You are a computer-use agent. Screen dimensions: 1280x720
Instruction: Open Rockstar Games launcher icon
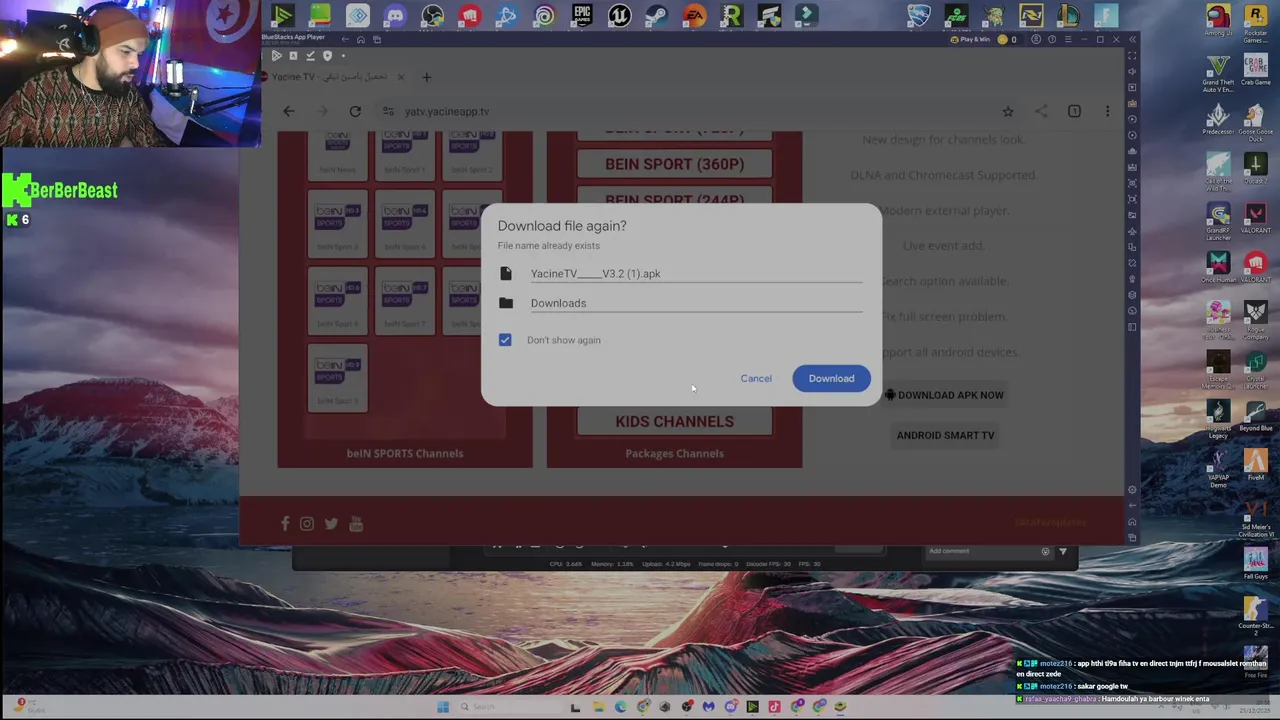pyautogui.click(x=1255, y=22)
